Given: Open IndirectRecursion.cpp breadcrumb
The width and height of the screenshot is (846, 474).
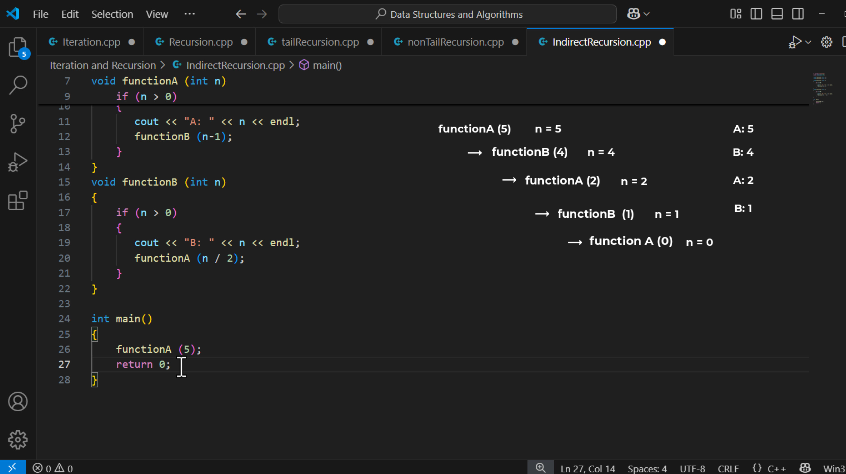Looking at the screenshot, I should (x=235, y=65).
